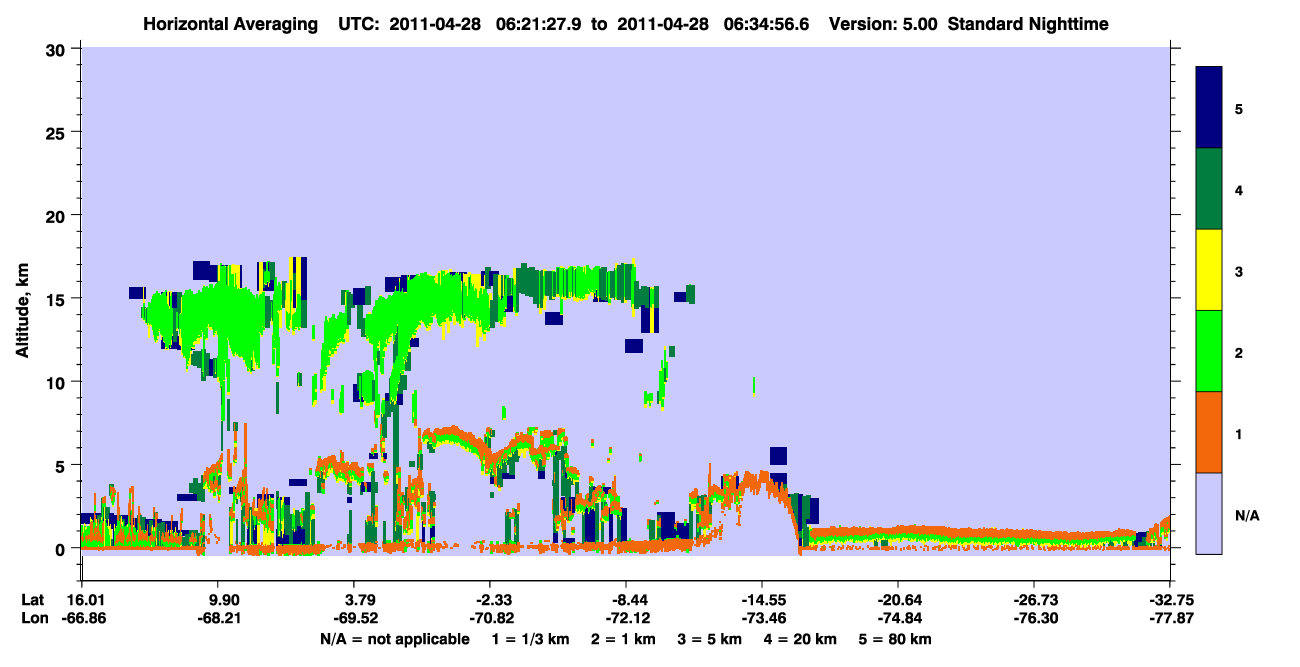The height and width of the screenshot is (667, 1300).
Task: Click the latitude value '-26.73'
Action: (x=1034, y=600)
